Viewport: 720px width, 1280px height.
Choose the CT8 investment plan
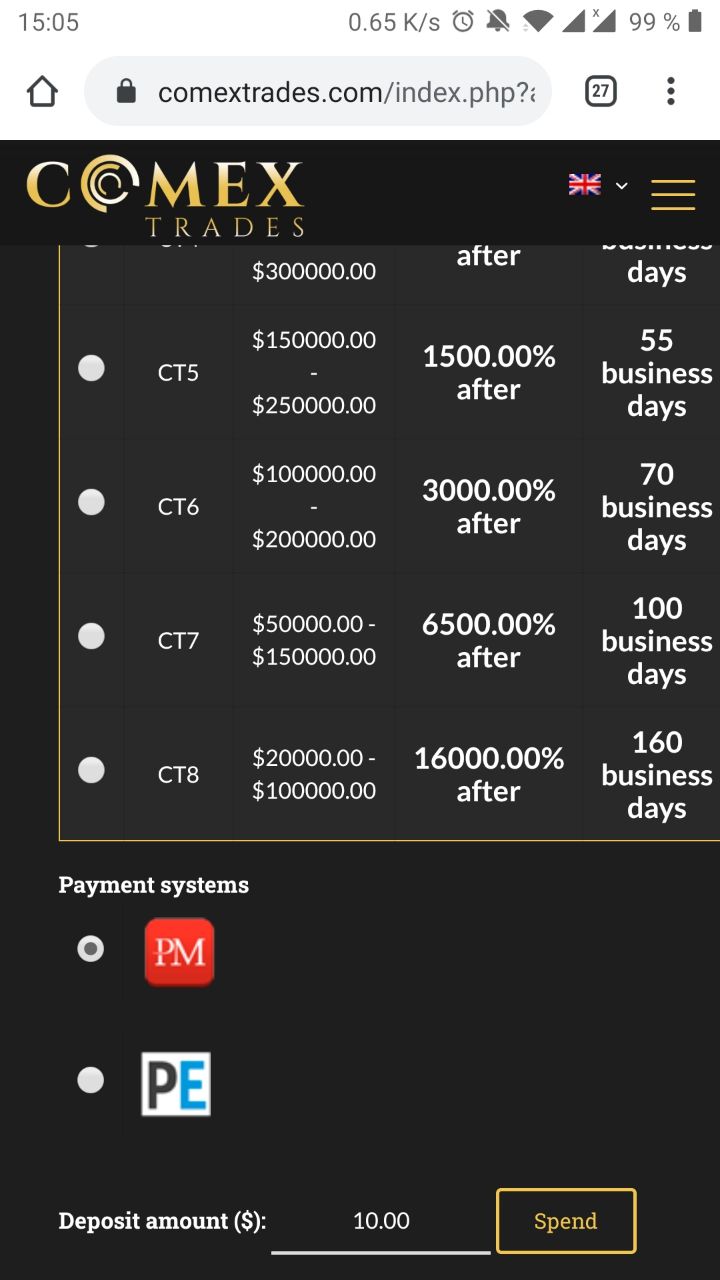[x=91, y=770]
